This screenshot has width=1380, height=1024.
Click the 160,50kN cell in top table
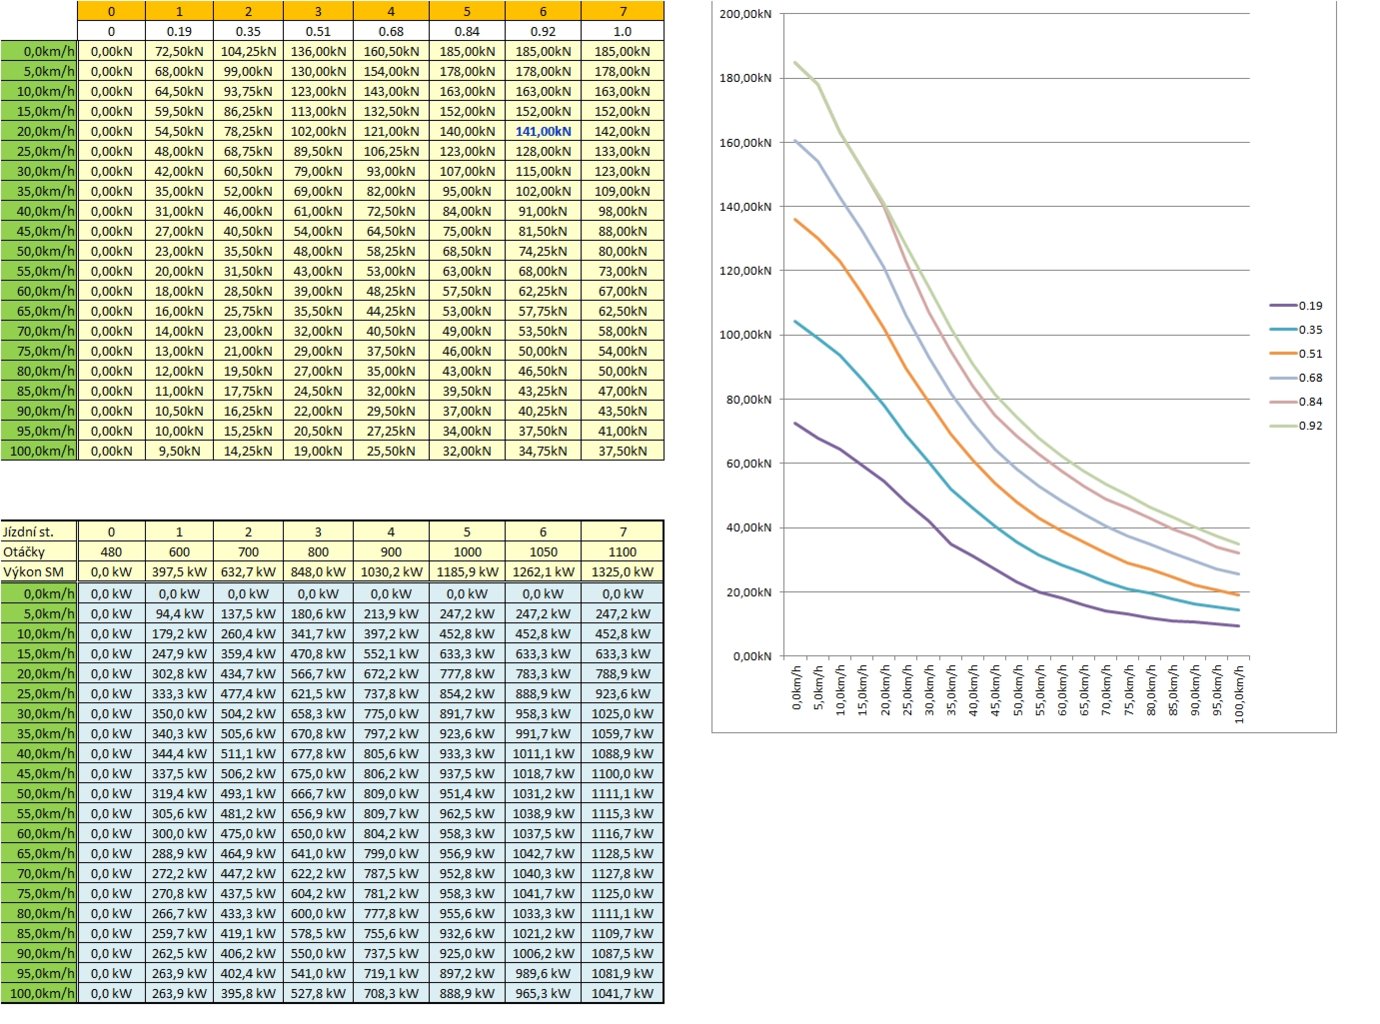391,51
